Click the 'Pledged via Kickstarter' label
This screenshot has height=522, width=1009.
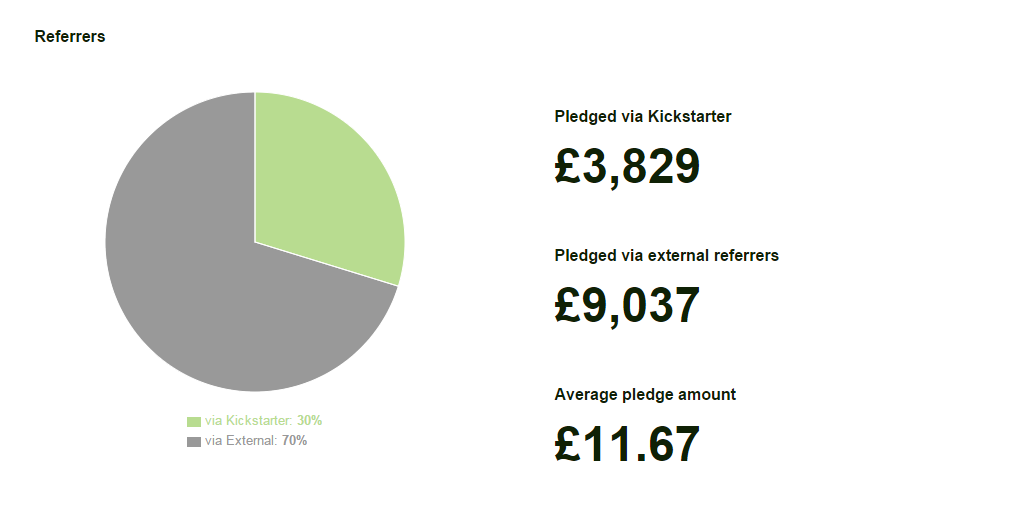tap(643, 117)
